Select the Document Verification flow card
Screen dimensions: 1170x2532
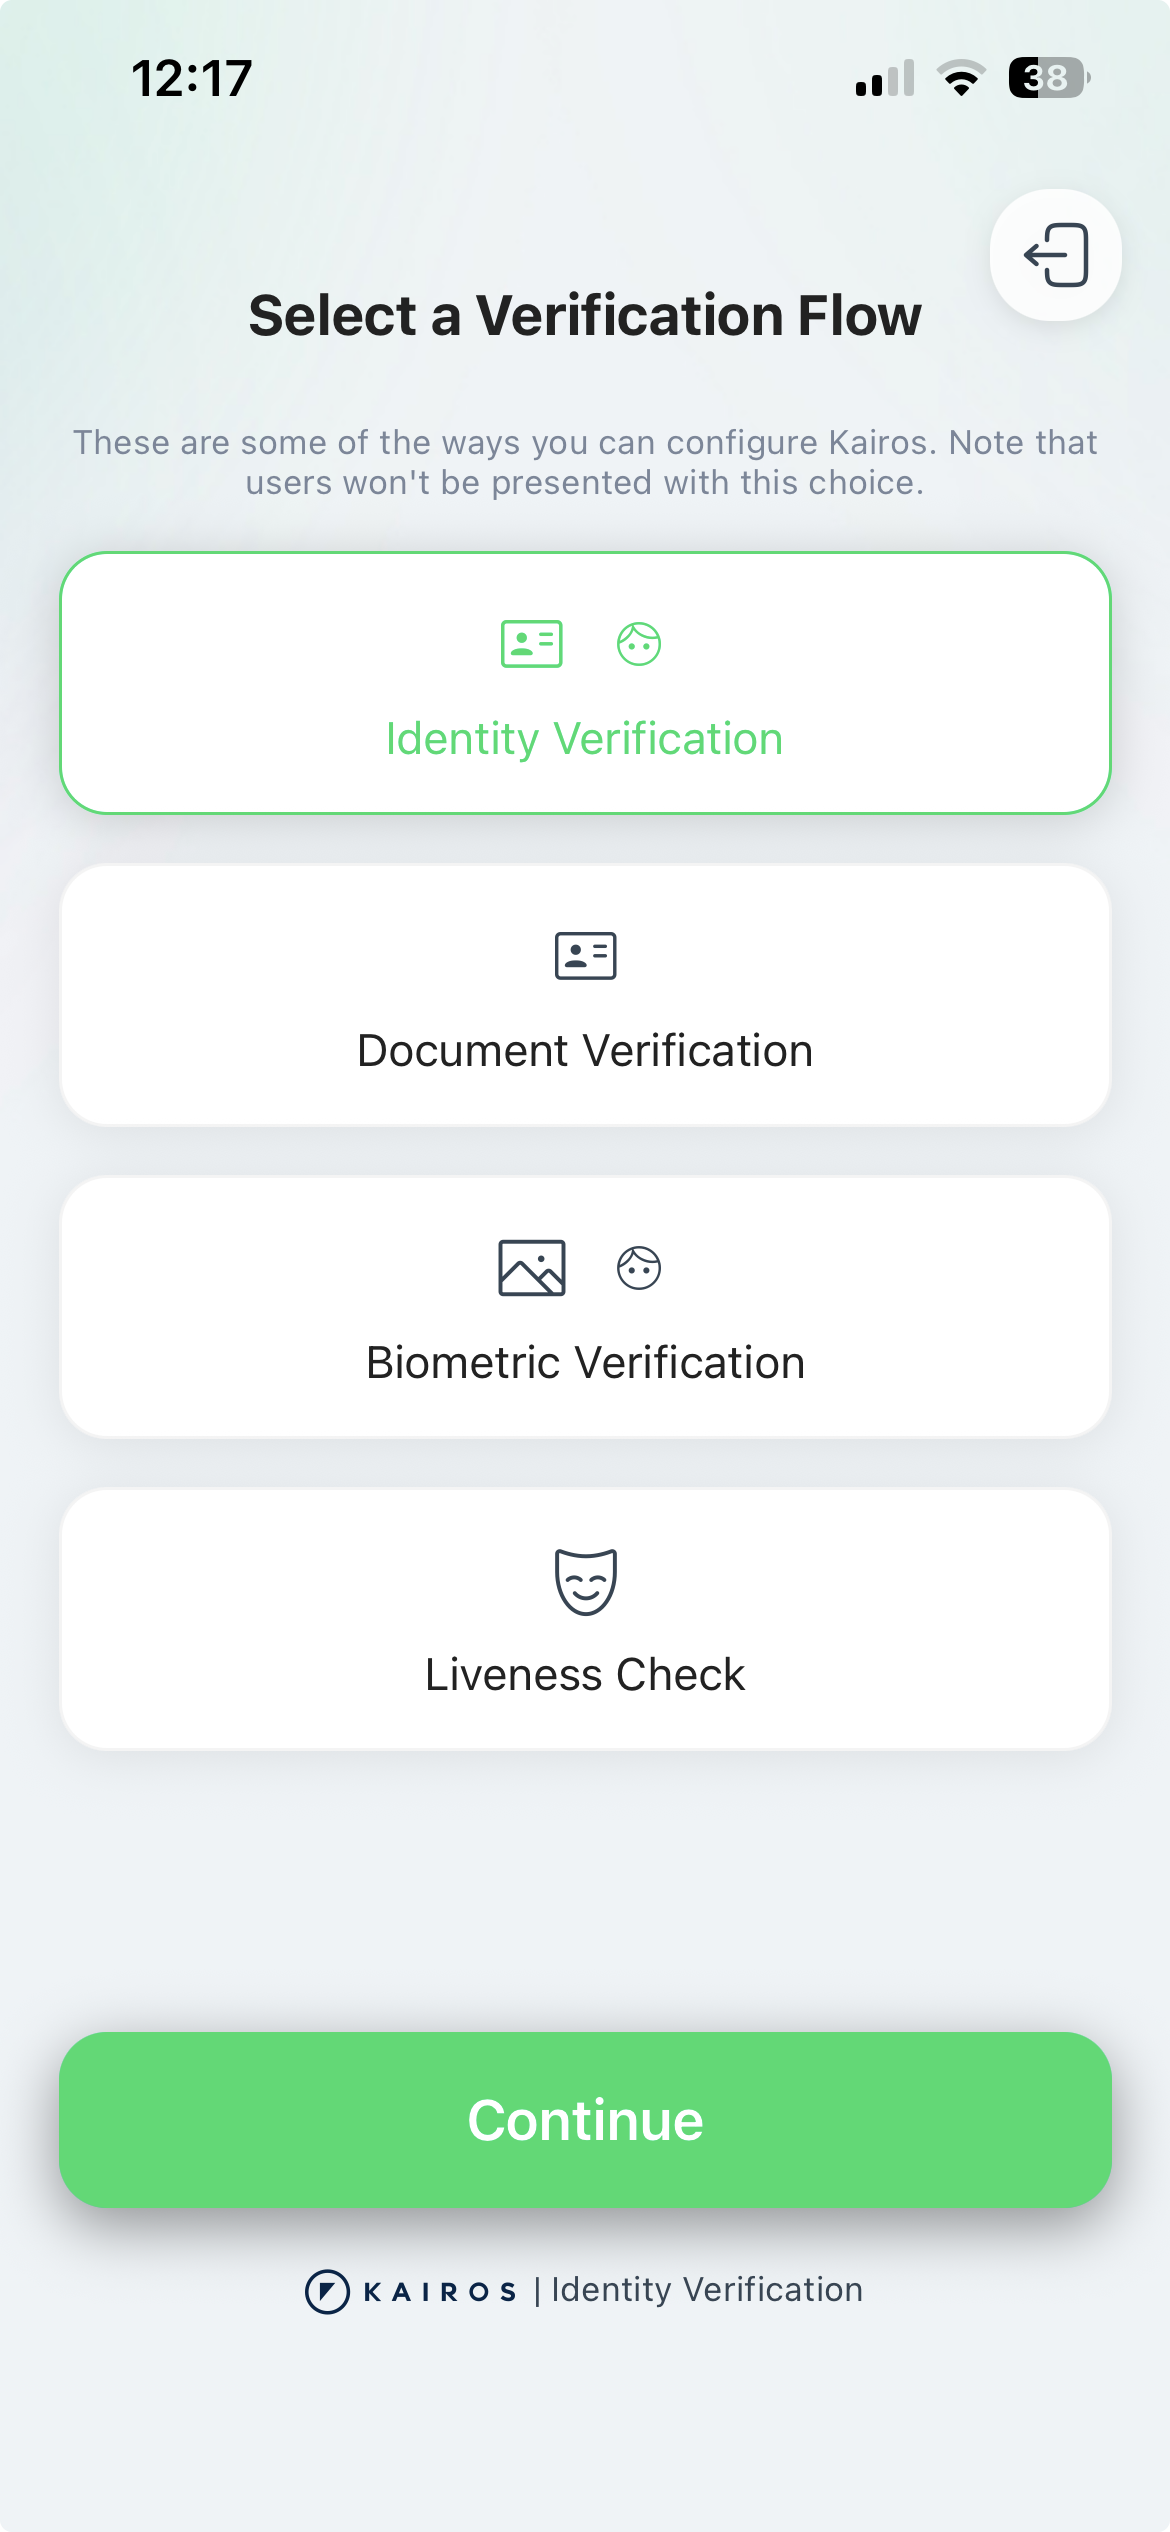[585, 995]
